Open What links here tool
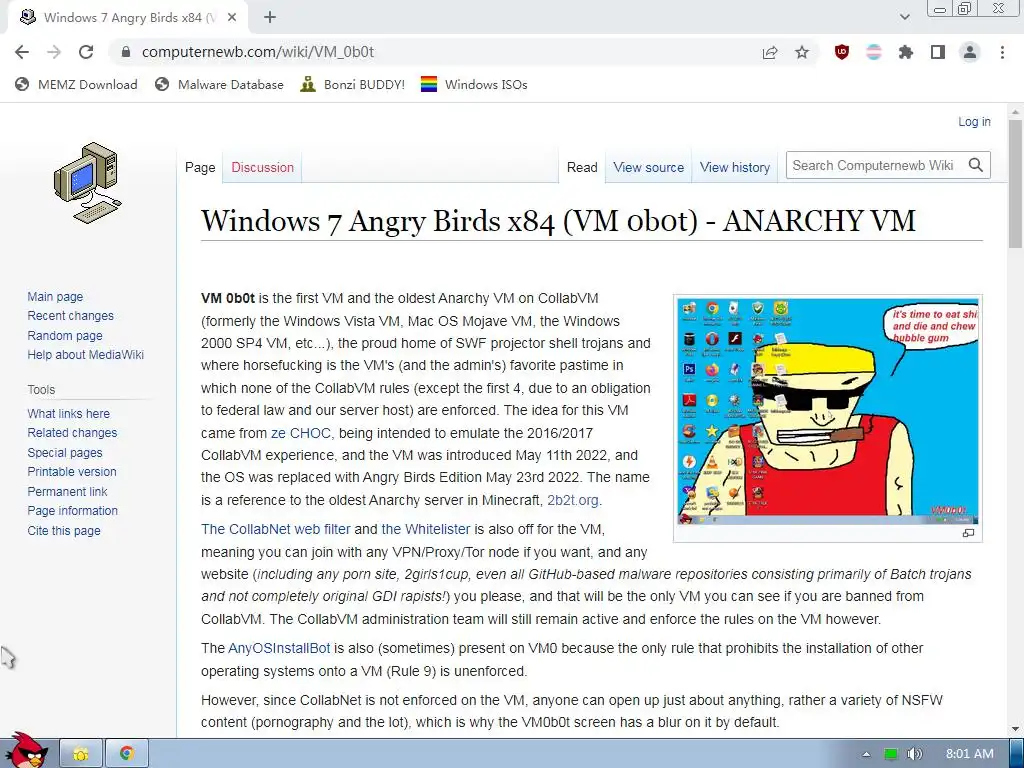Image resolution: width=1024 pixels, height=768 pixels. [69, 413]
